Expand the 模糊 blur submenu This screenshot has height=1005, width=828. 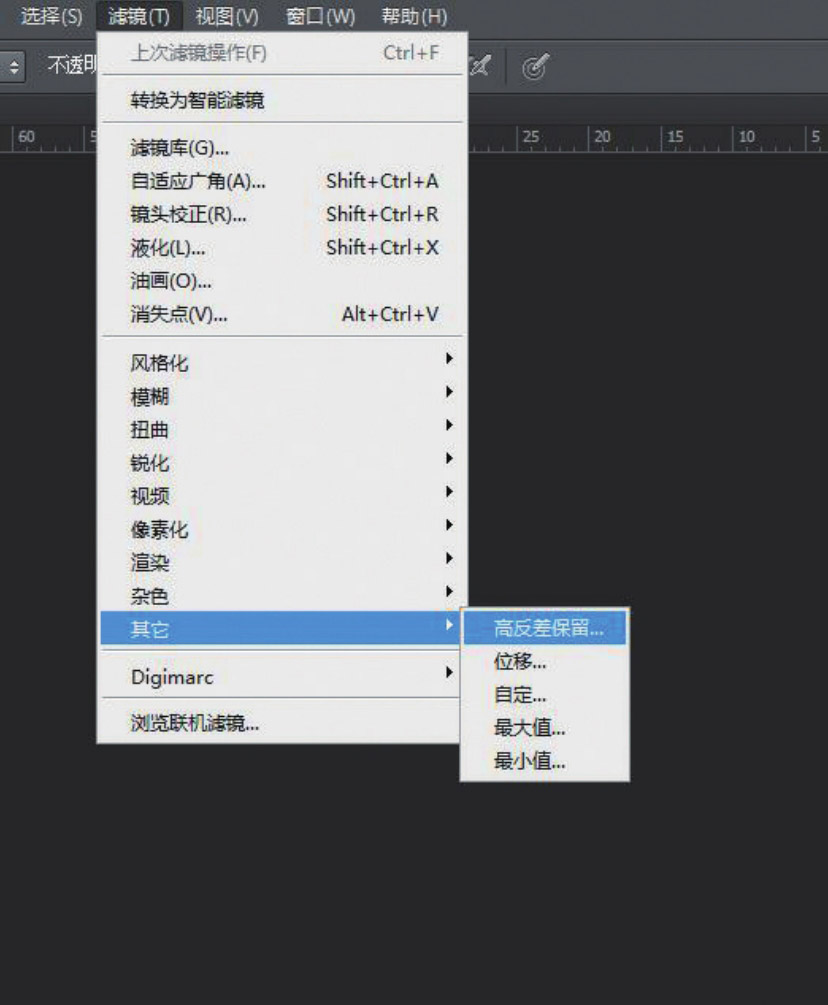pyautogui.click(x=282, y=396)
